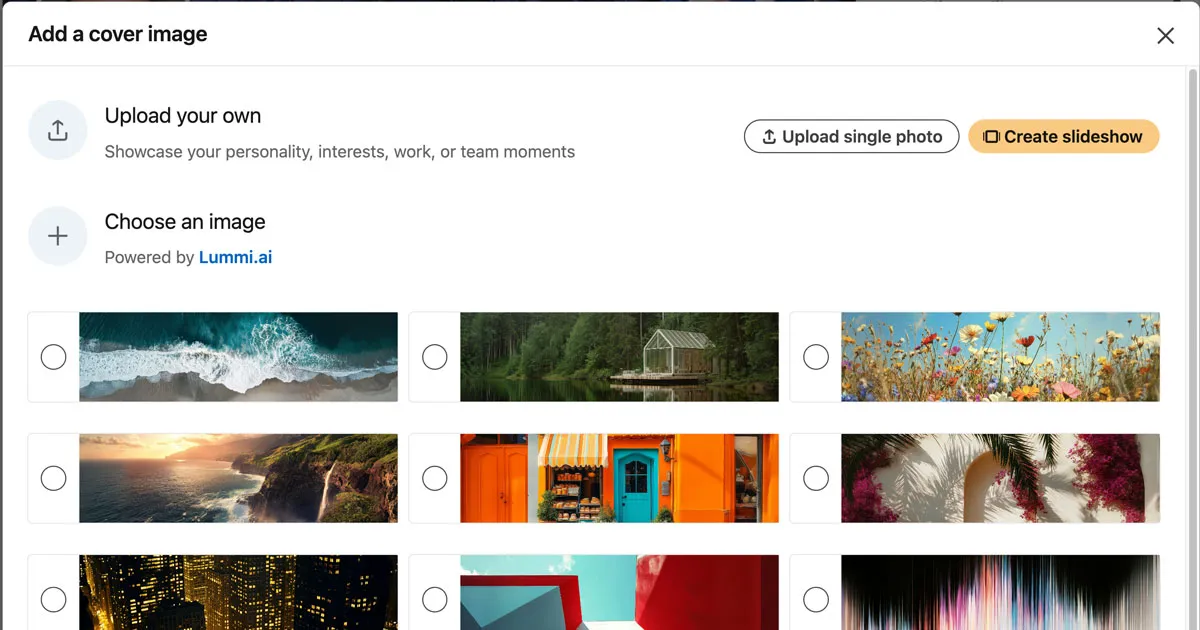Click the "Upload single photo" button
1200x630 pixels.
[x=851, y=136]
